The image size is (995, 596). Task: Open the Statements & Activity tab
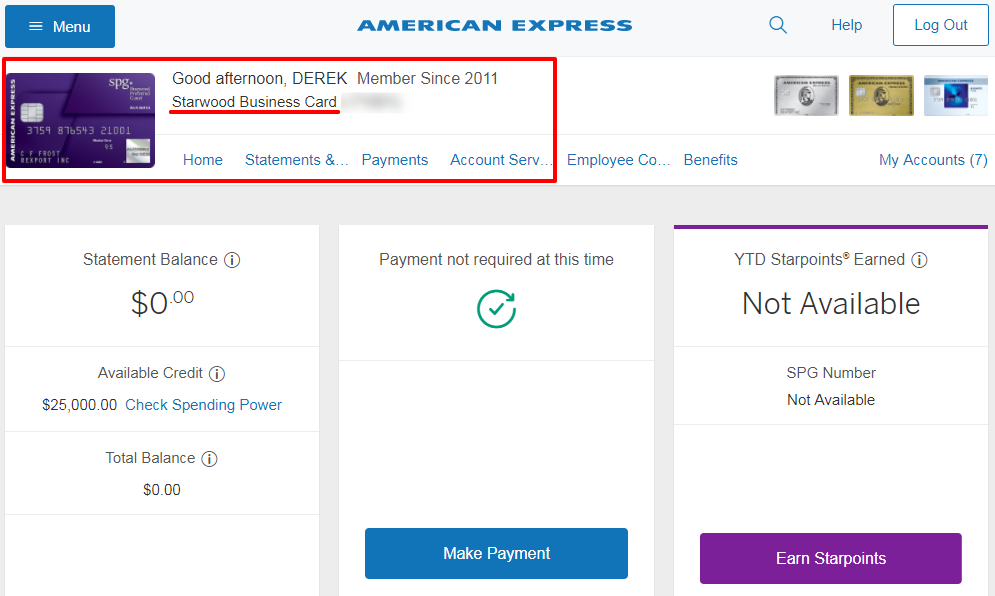click(x=296, y=160)
